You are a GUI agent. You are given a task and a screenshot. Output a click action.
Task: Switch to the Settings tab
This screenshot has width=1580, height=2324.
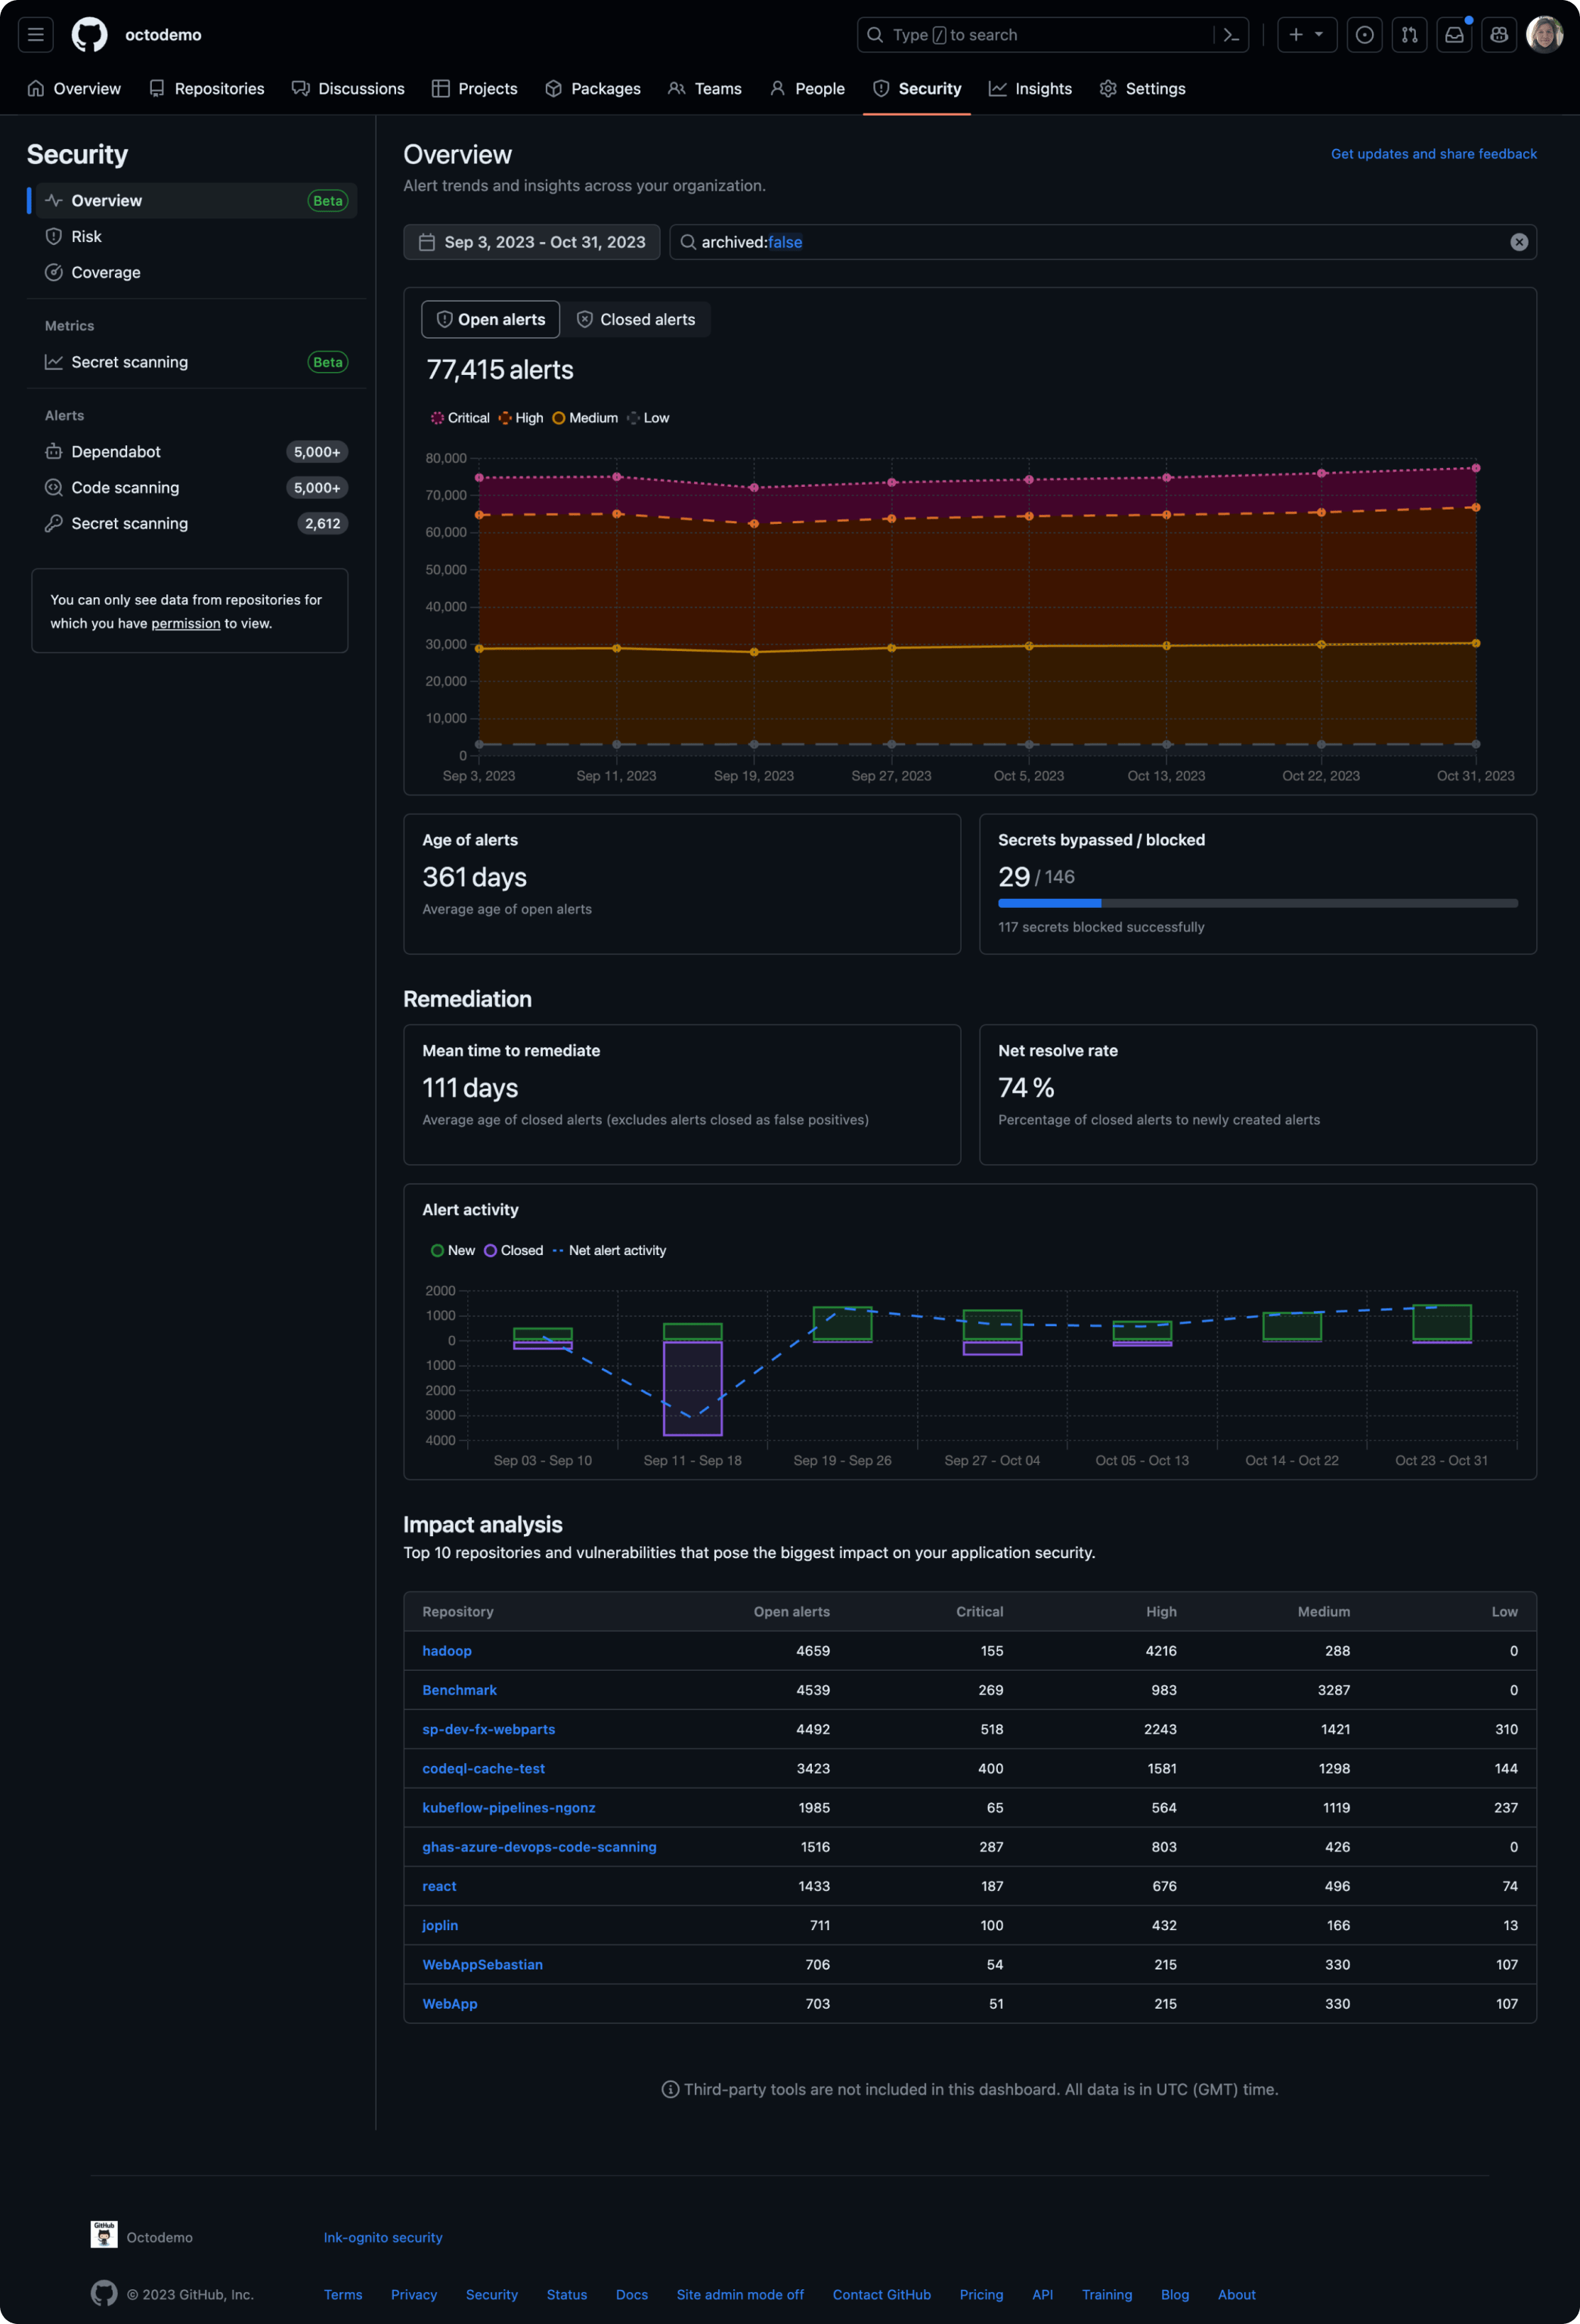point(1142,89)
